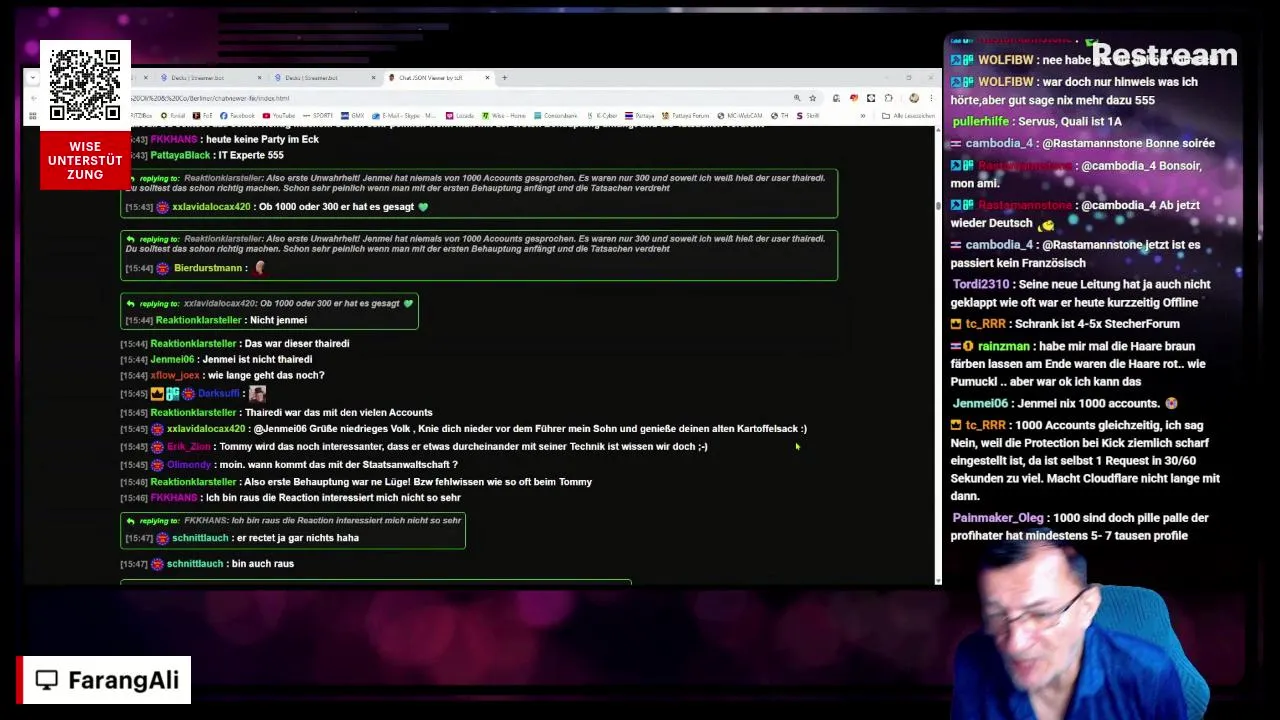Open the Consorsbank bookmark

(x=555, y=116)
